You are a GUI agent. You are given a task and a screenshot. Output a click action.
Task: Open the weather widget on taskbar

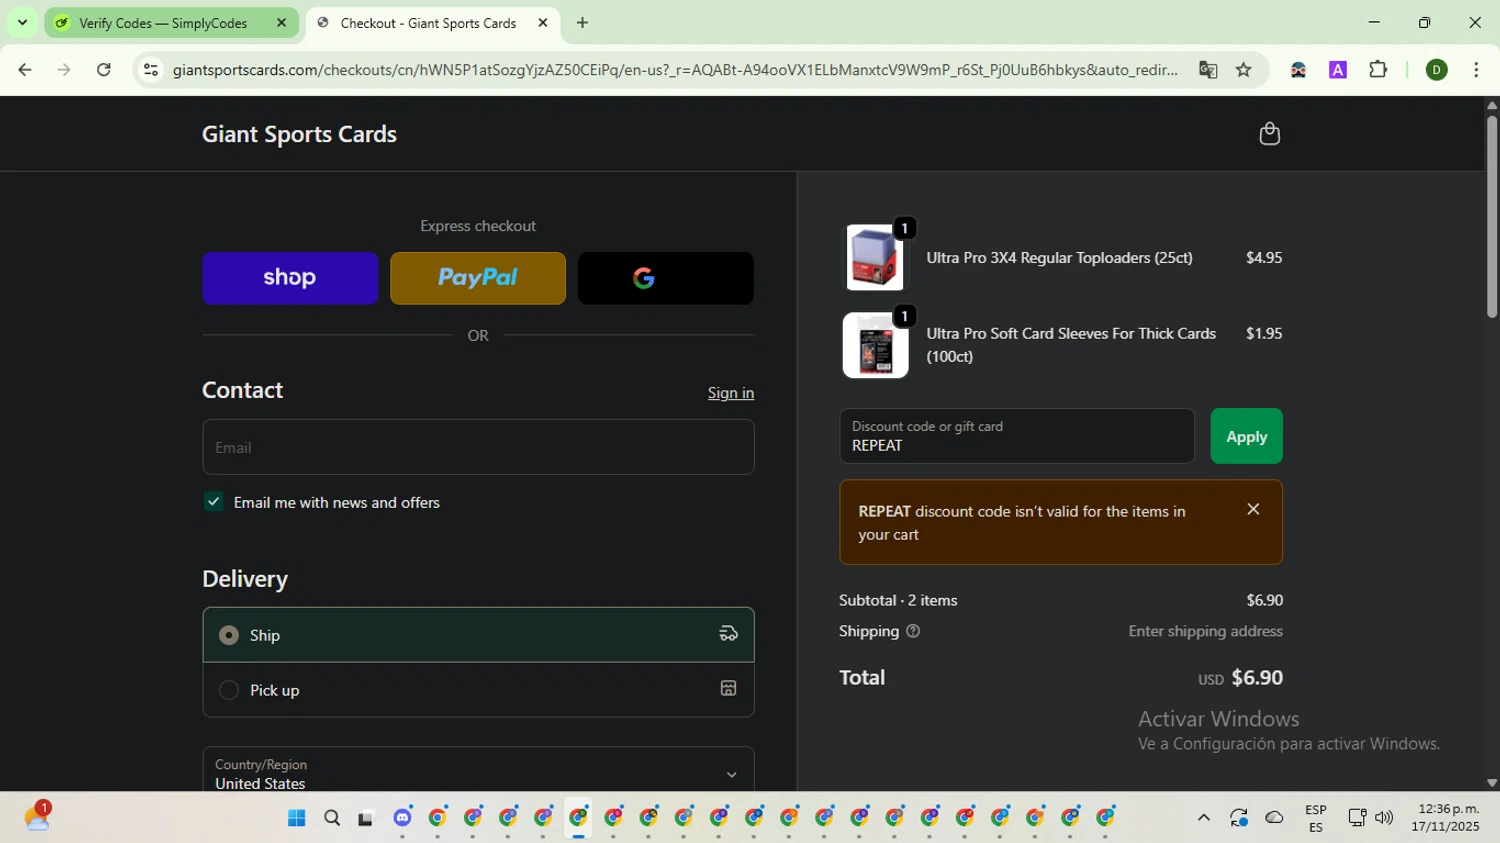tap(37, 816)
